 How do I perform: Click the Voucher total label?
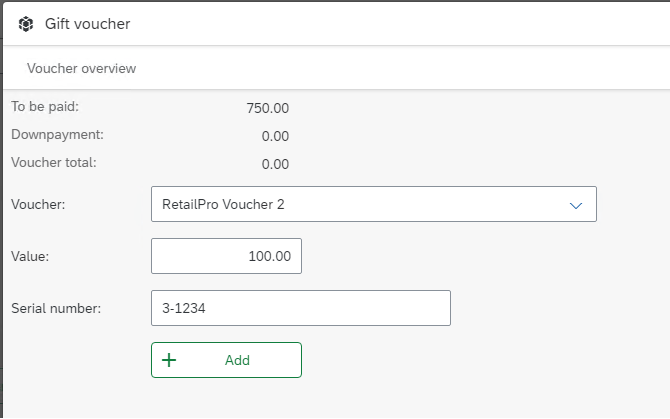click(x=54, y=162)
